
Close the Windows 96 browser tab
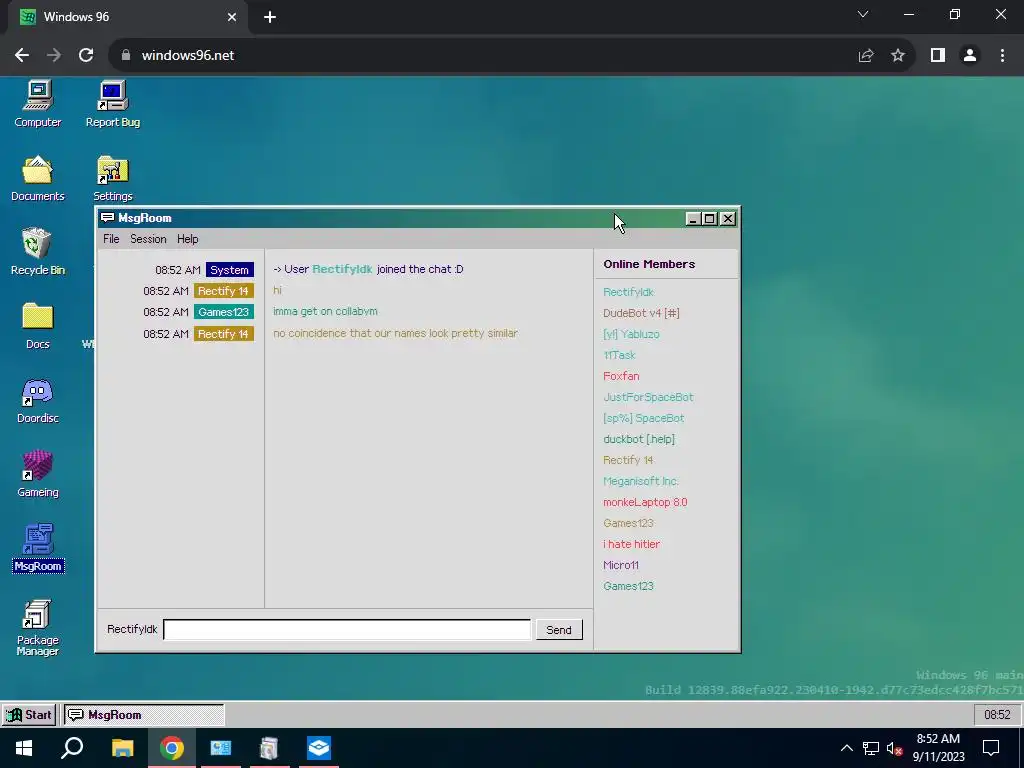(x=232, y=17)
